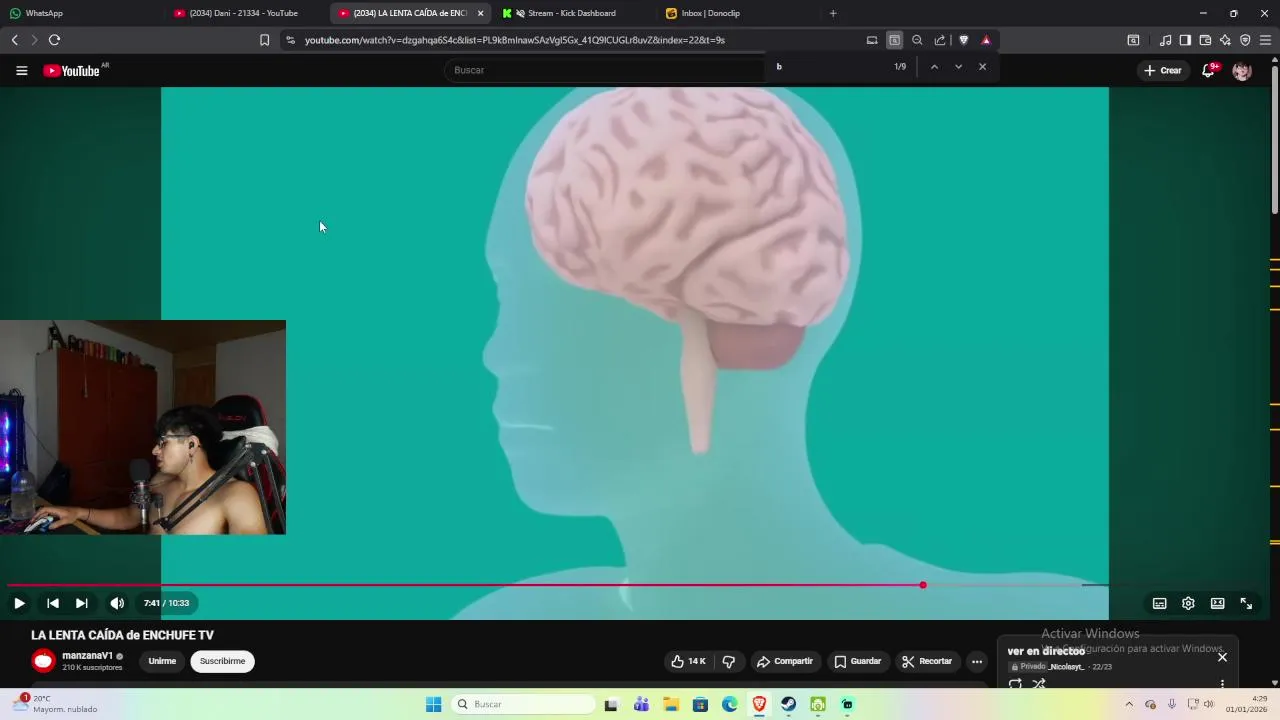Play the video with the play button
Screen dimensions: 1280x720
pyautogui.click(x=19, y=603)
